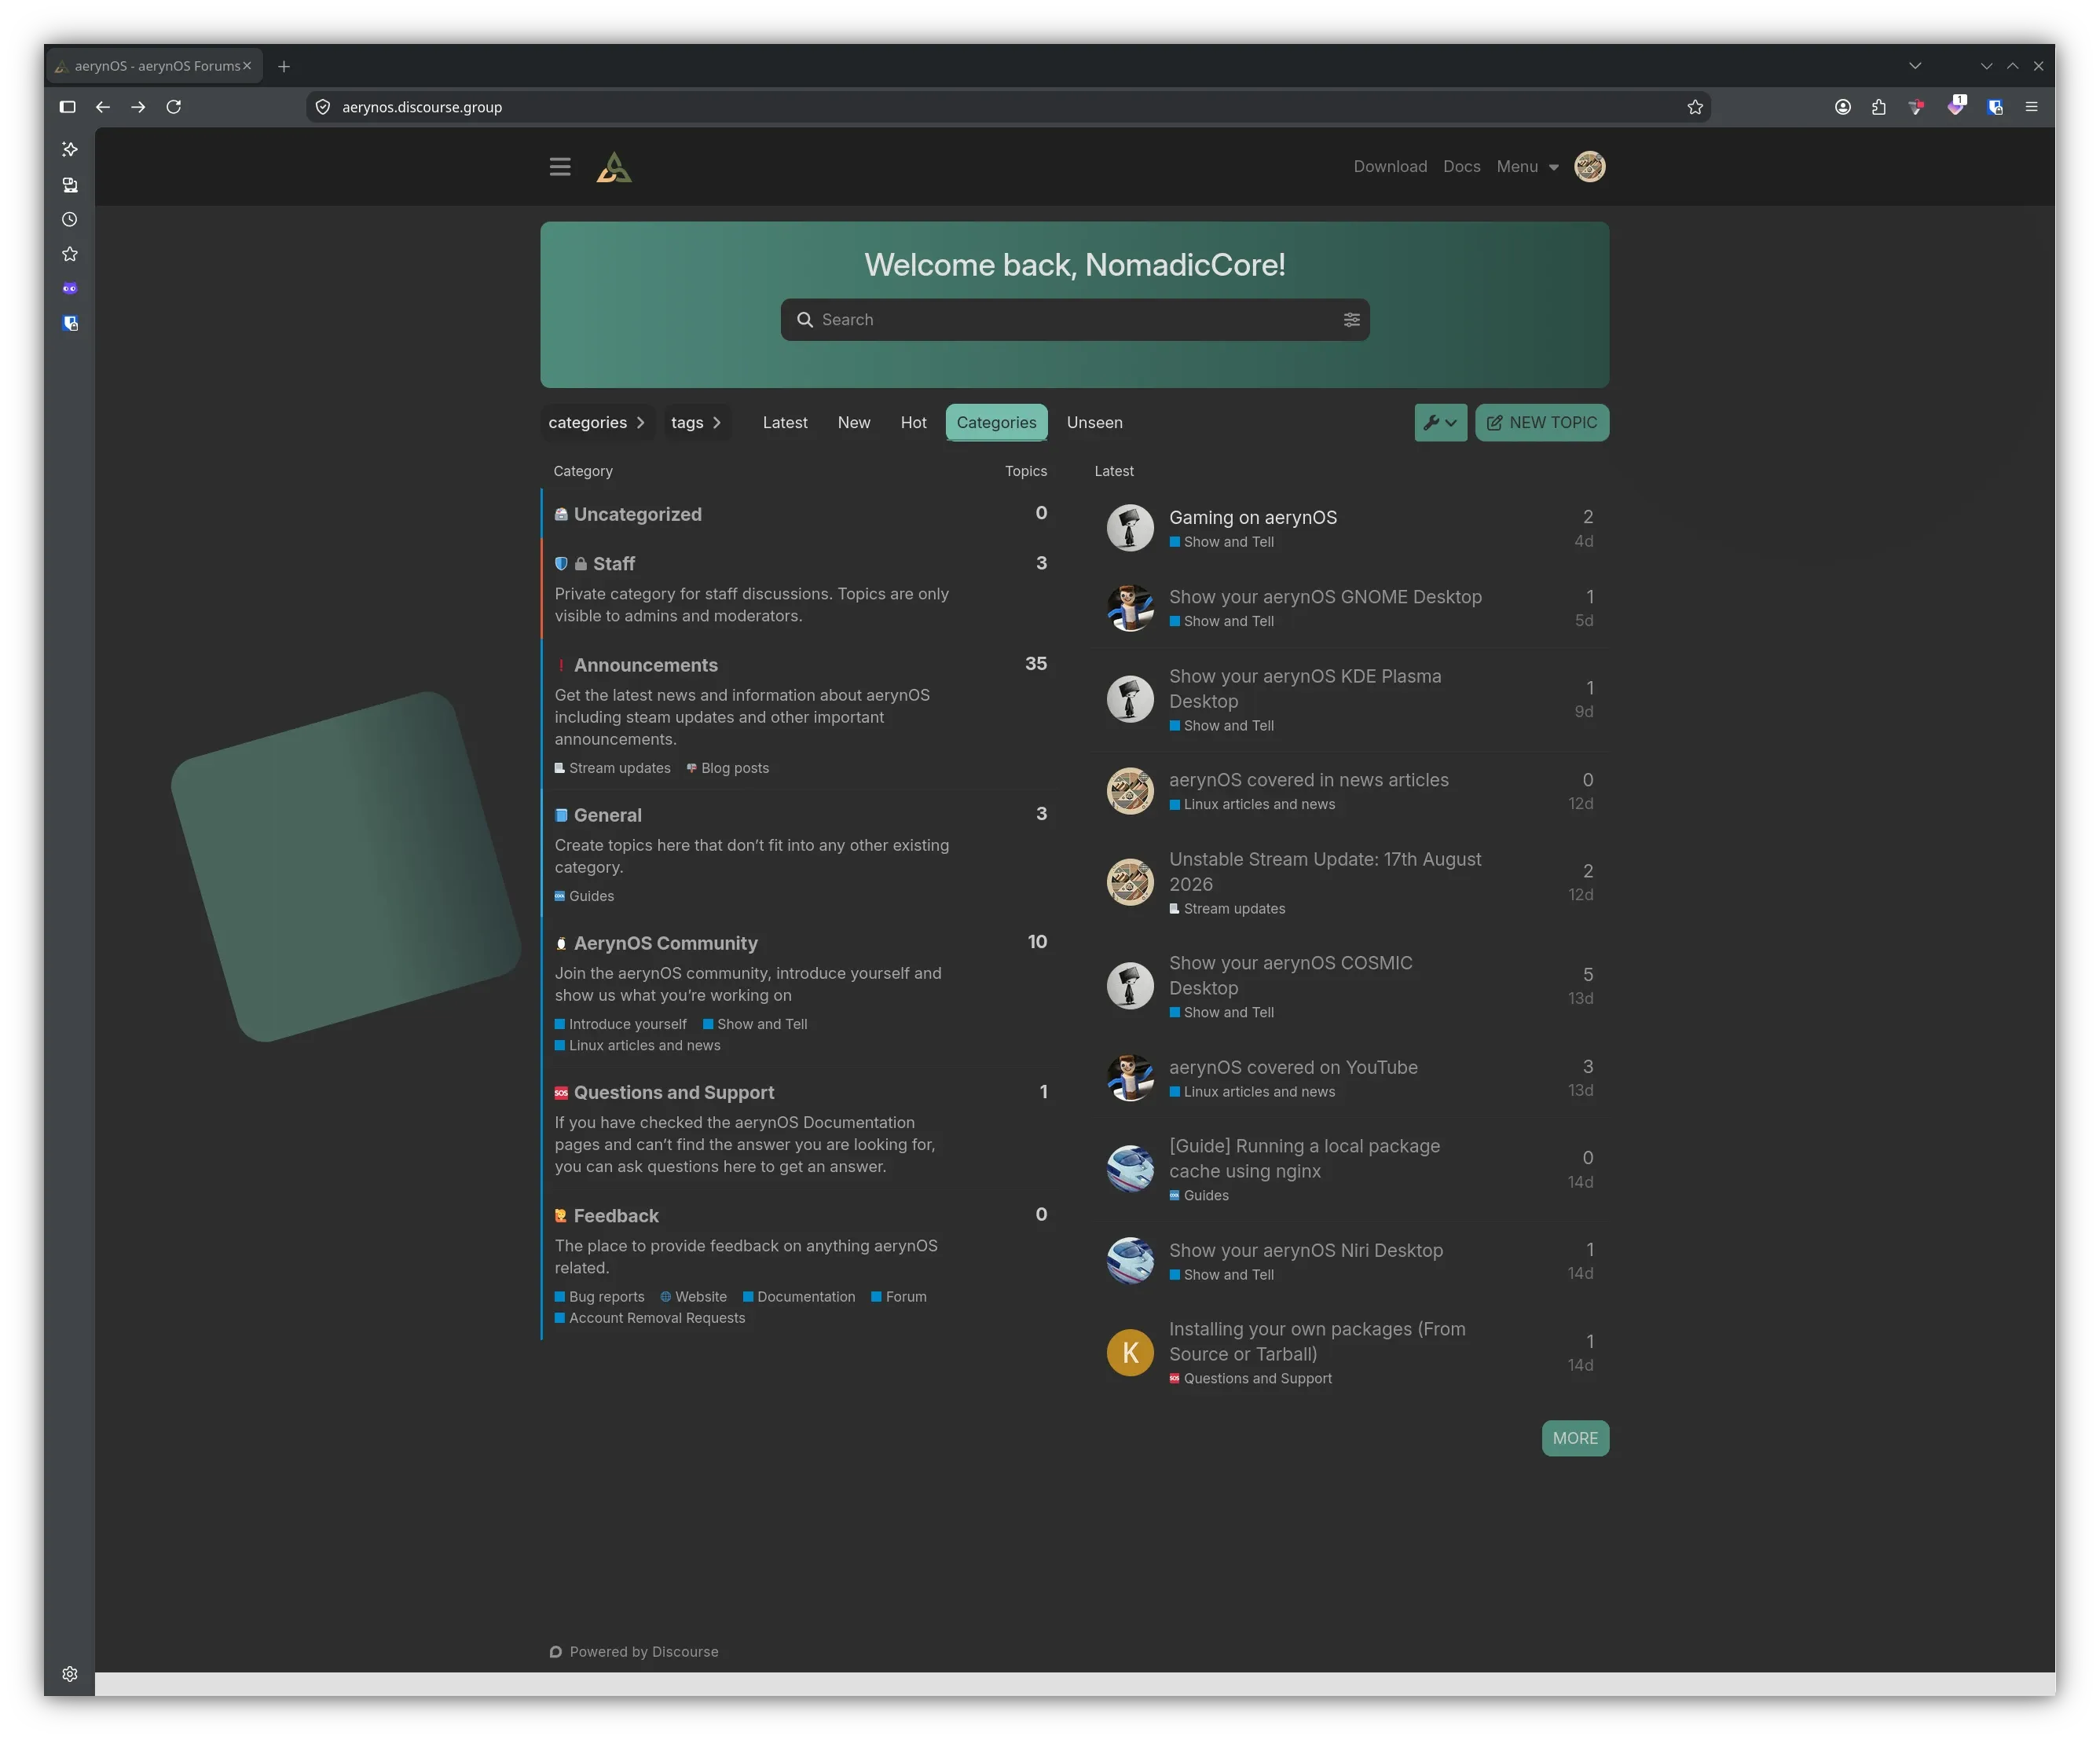Go forward in browser history

[138, 107]
